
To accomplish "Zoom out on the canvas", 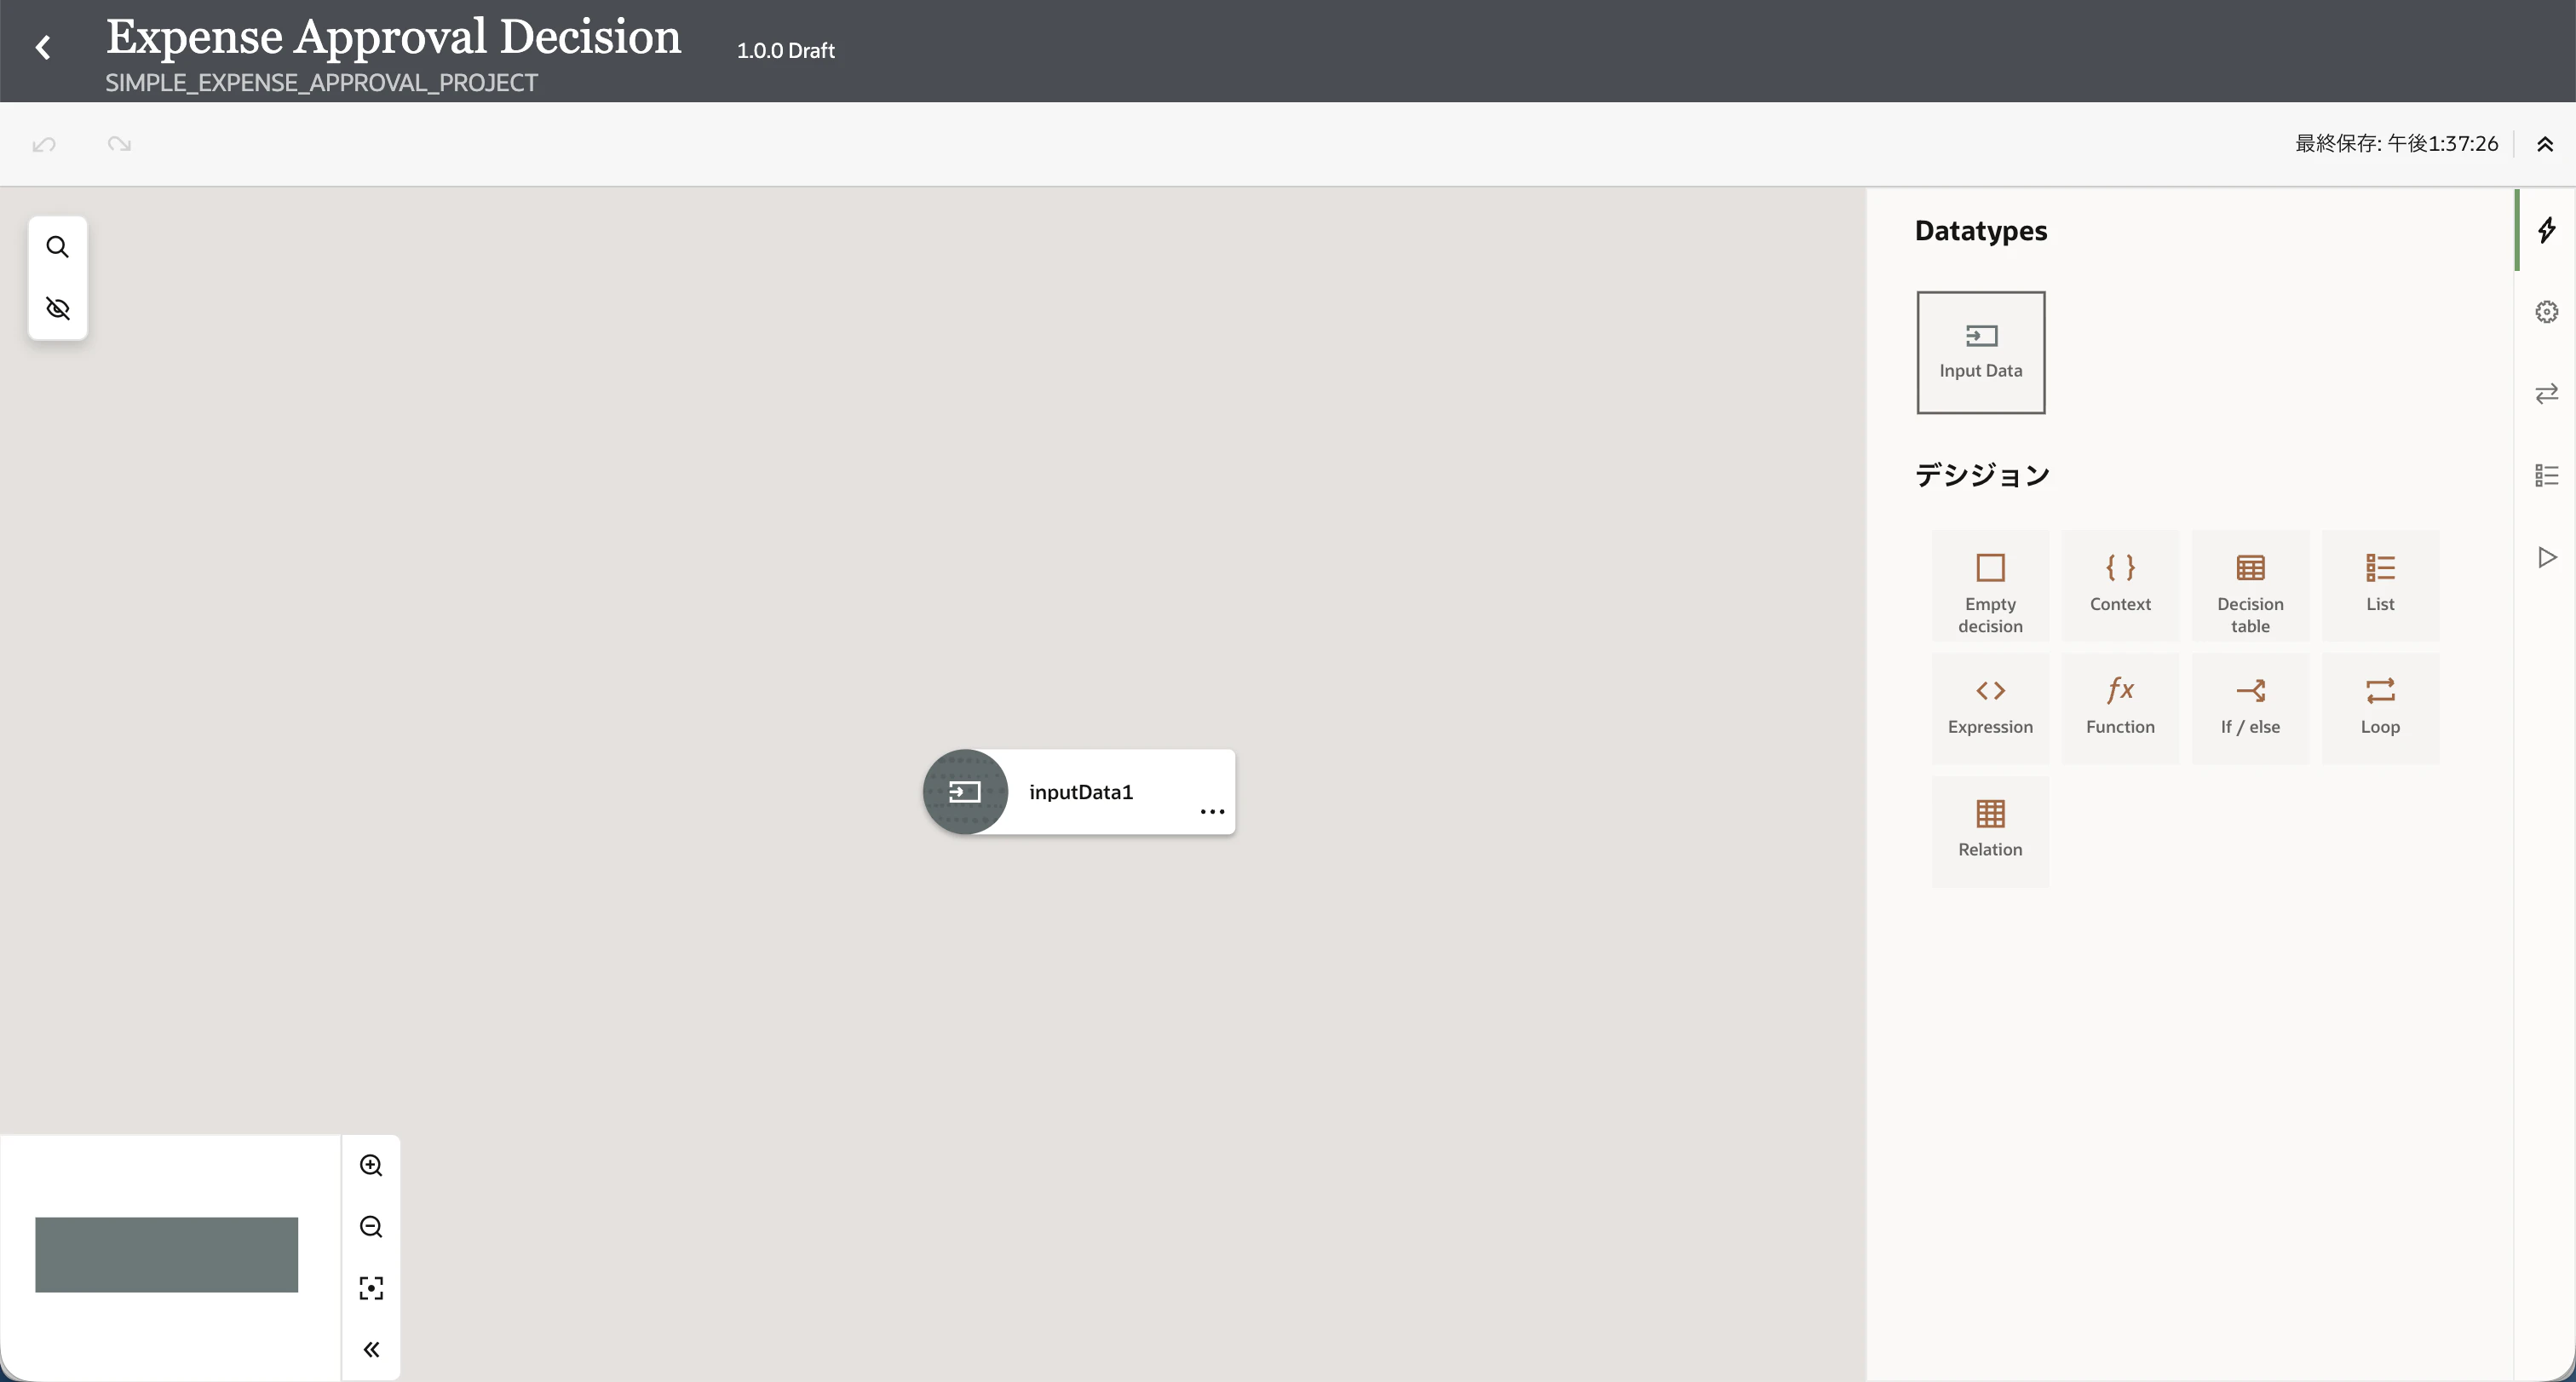I will coord(371,1226).
